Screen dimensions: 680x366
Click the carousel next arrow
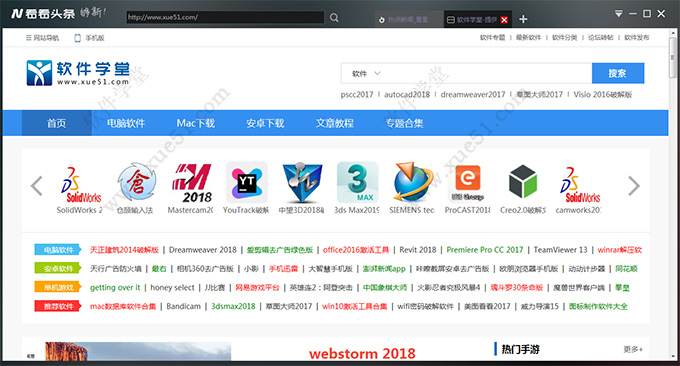point(634,186)
